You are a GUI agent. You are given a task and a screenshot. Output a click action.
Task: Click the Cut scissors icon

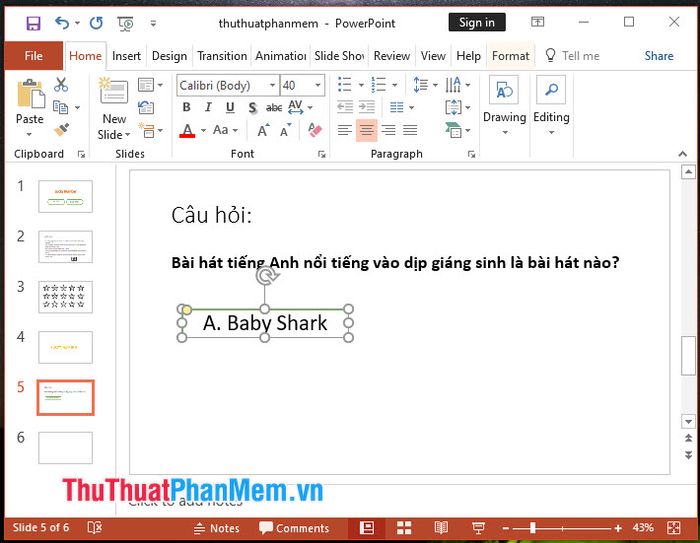[x=62, y=86]
